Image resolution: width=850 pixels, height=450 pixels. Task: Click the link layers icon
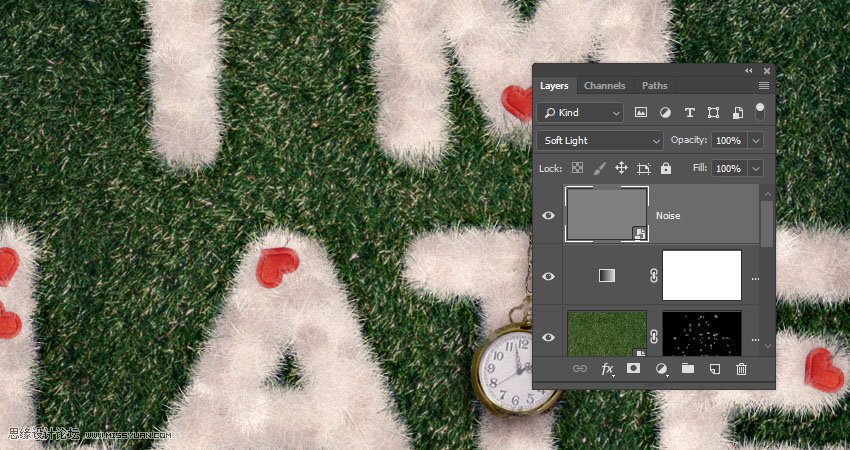coord(579,369)
